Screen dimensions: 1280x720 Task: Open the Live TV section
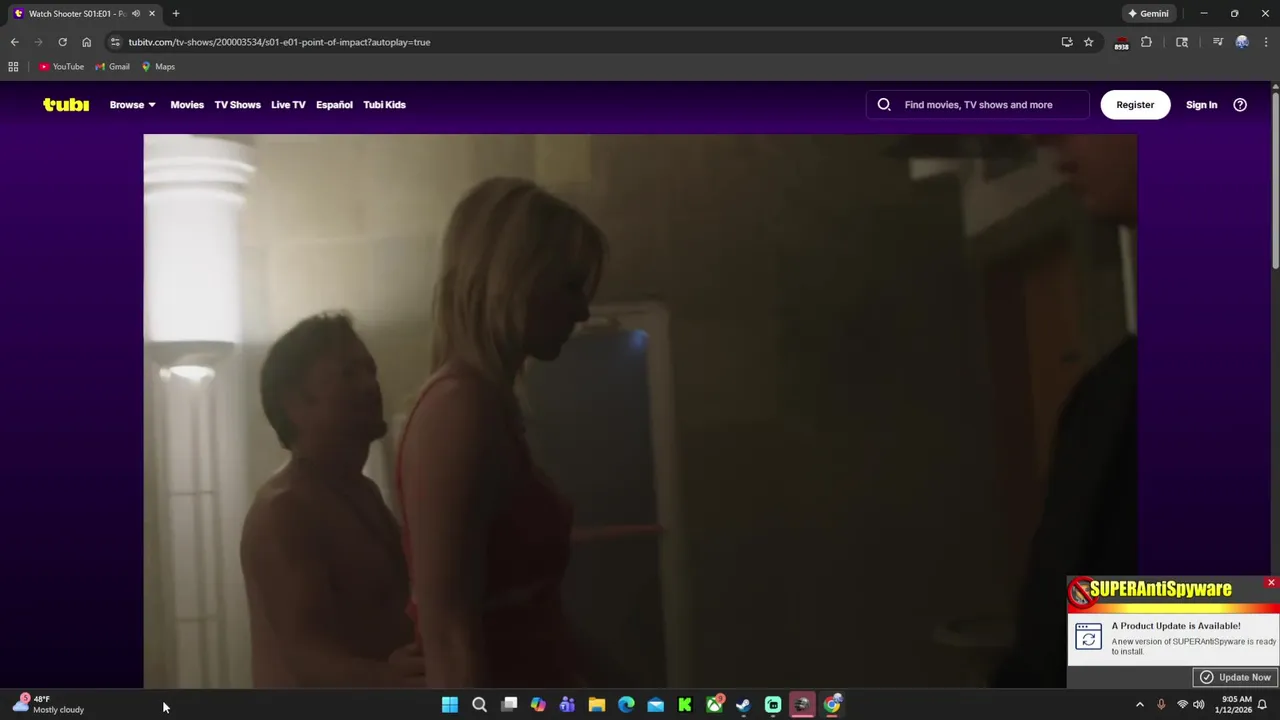[288, 104]
